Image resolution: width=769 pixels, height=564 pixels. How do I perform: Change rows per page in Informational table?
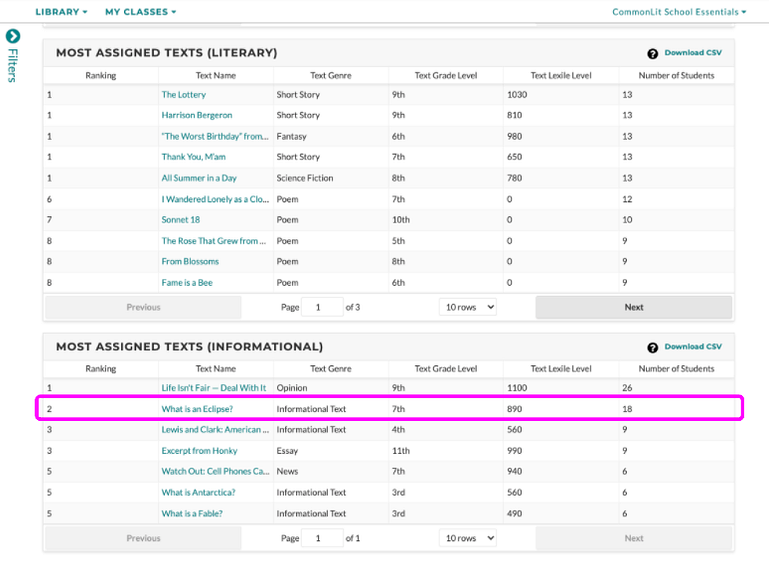tap(468, 538)
